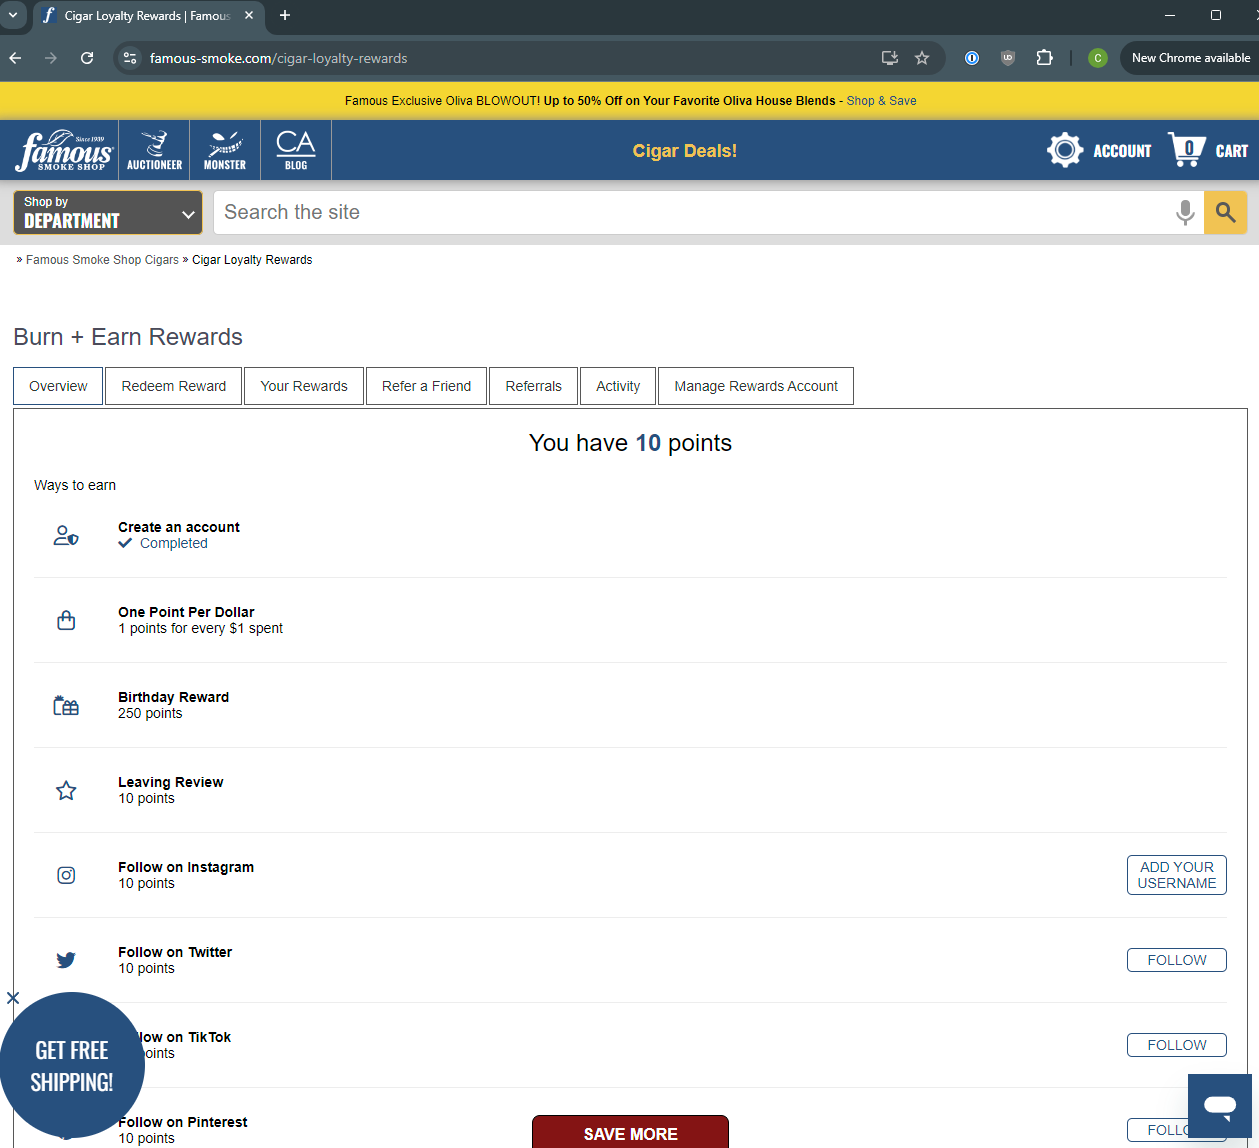This screenshot has width=1259, height=1148.
Task: Click the Cigar Loyalty Rewards breadcrumb text
Action: coord(252,260)
